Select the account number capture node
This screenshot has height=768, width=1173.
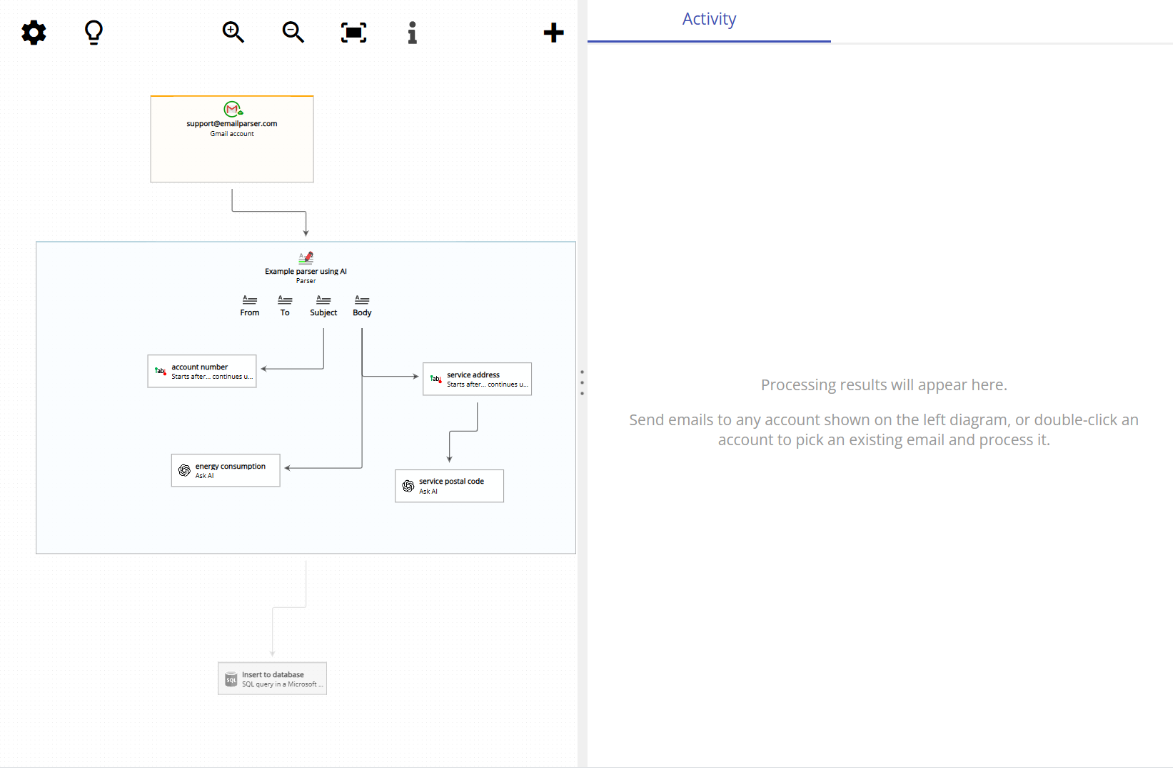[x=201, y=370]
